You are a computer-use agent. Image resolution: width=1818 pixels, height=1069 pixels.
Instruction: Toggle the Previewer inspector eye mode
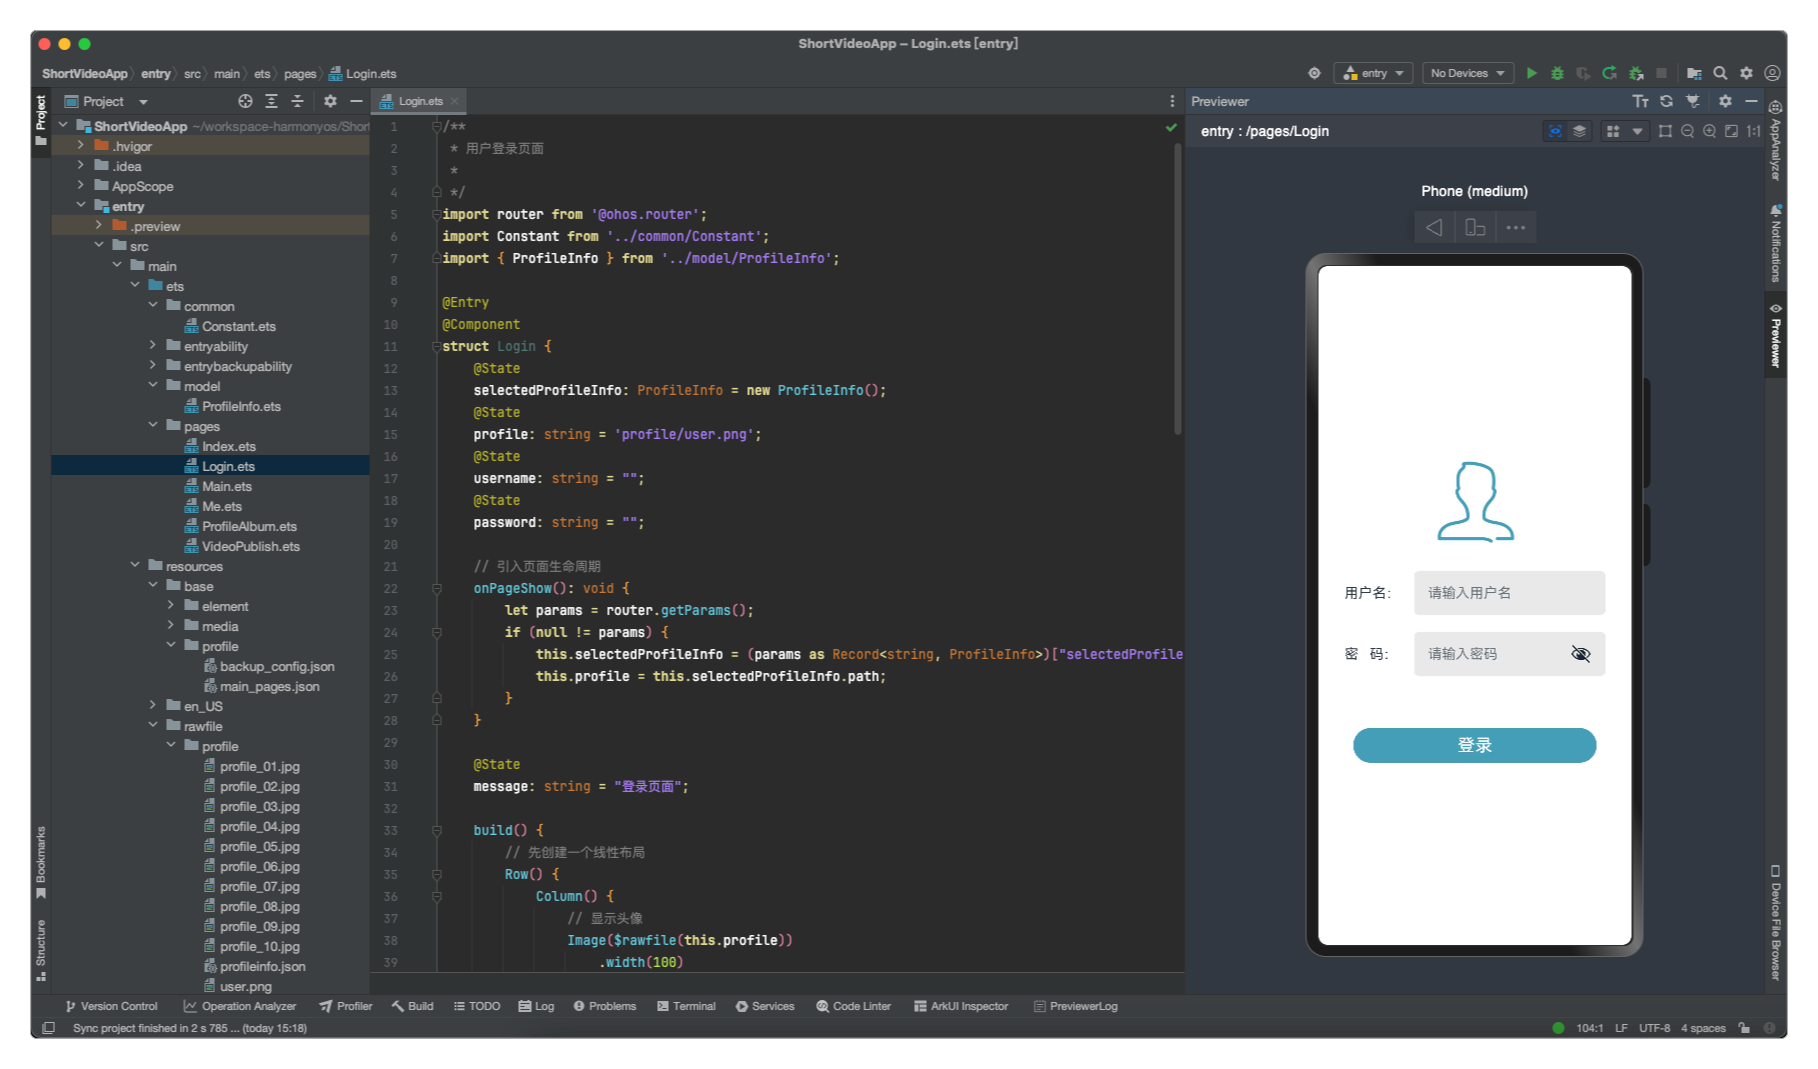[x=1555, y=131]
